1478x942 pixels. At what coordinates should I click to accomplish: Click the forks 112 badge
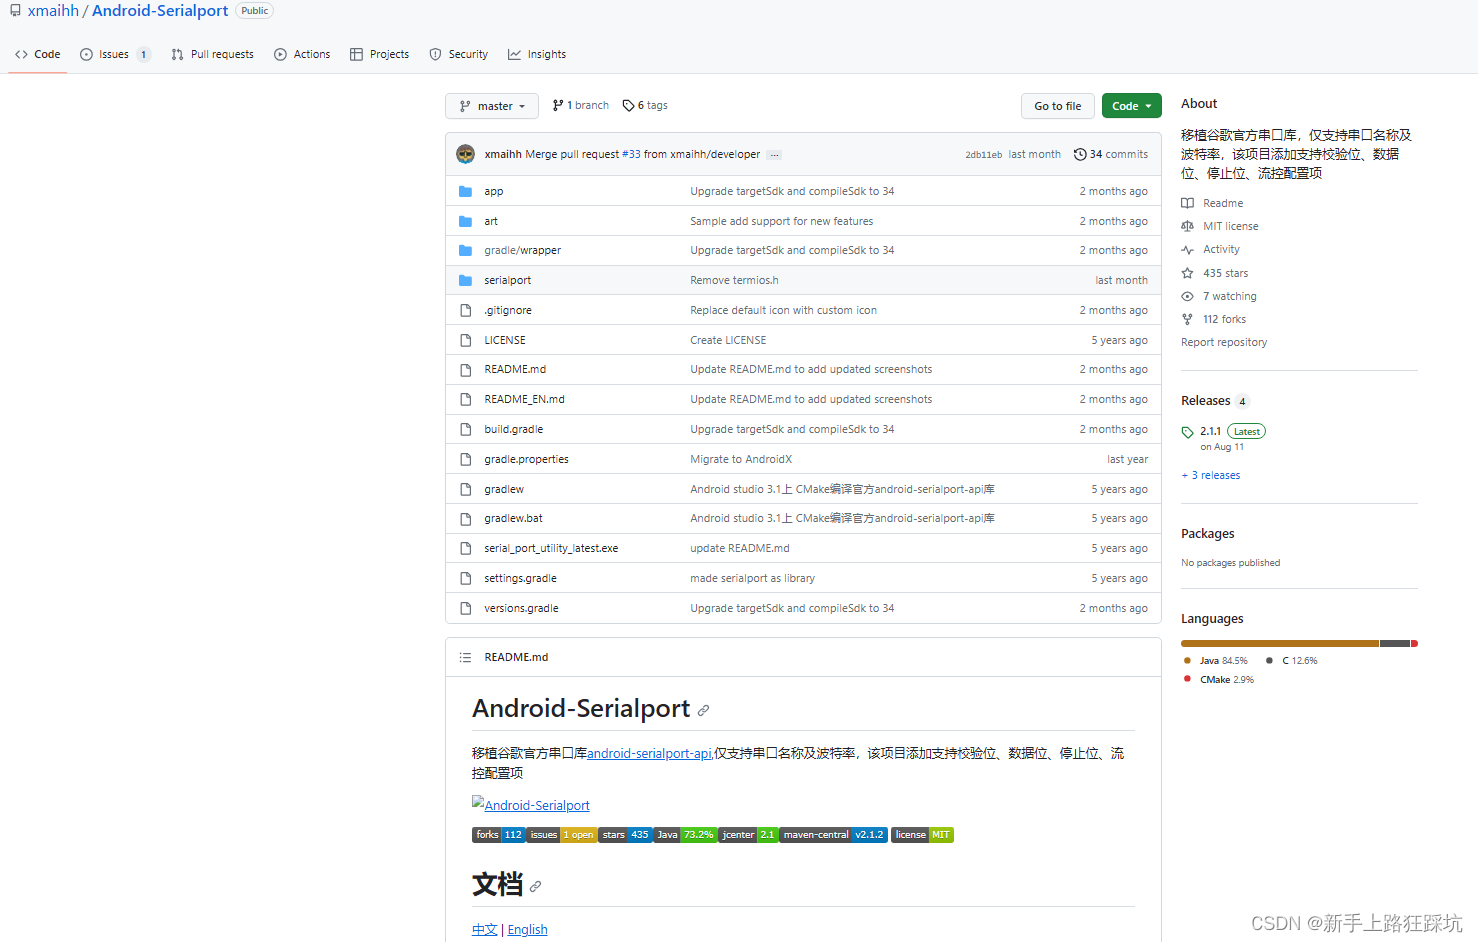(498, 835)
